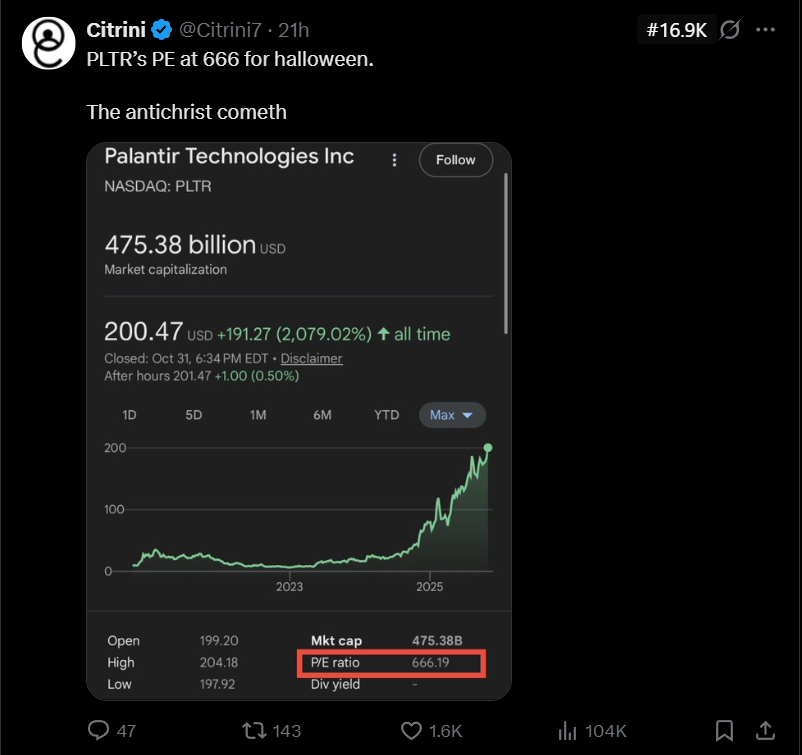Open Palantir card vertical dots menu
Screen dimensions: 802x755
[395, 160]
